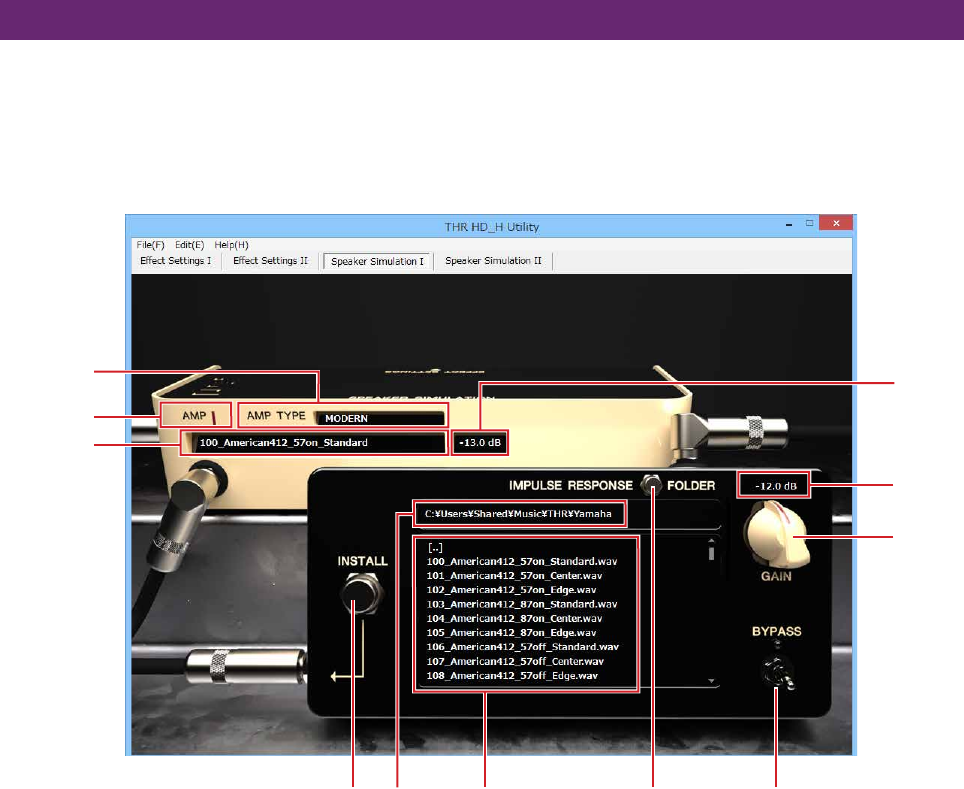The width and height of the screenshot is (964, 789).
Task: Flip the Impulse Response / Folder switch
Action: coord(651,485)
